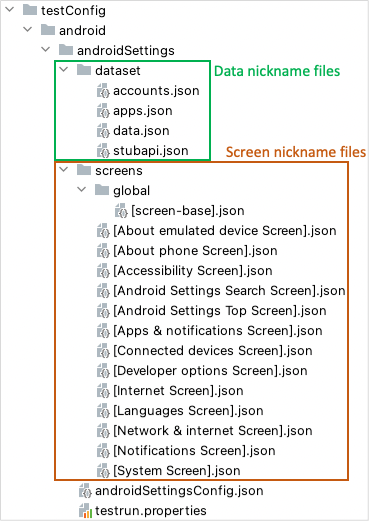The image size is (376, 521).
Task: Click the apps.json file icon
Action: coord(103,111)
